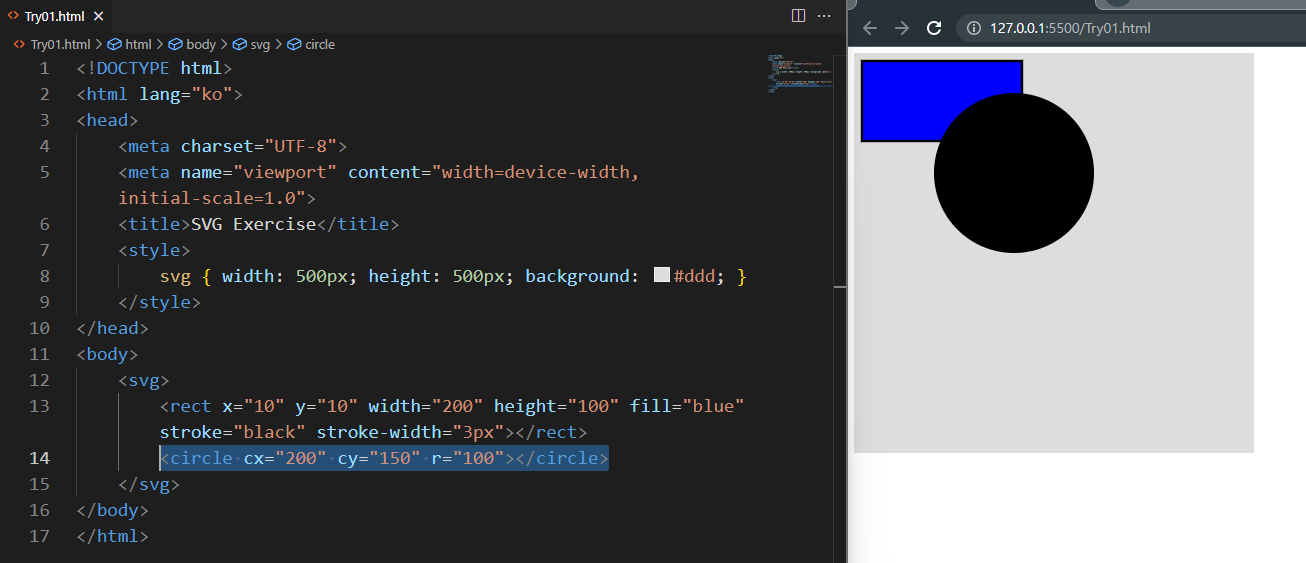The height and width of the screenshot is (563, 1306).
Task: Reload the browser page
Action: tap(934, 28)
